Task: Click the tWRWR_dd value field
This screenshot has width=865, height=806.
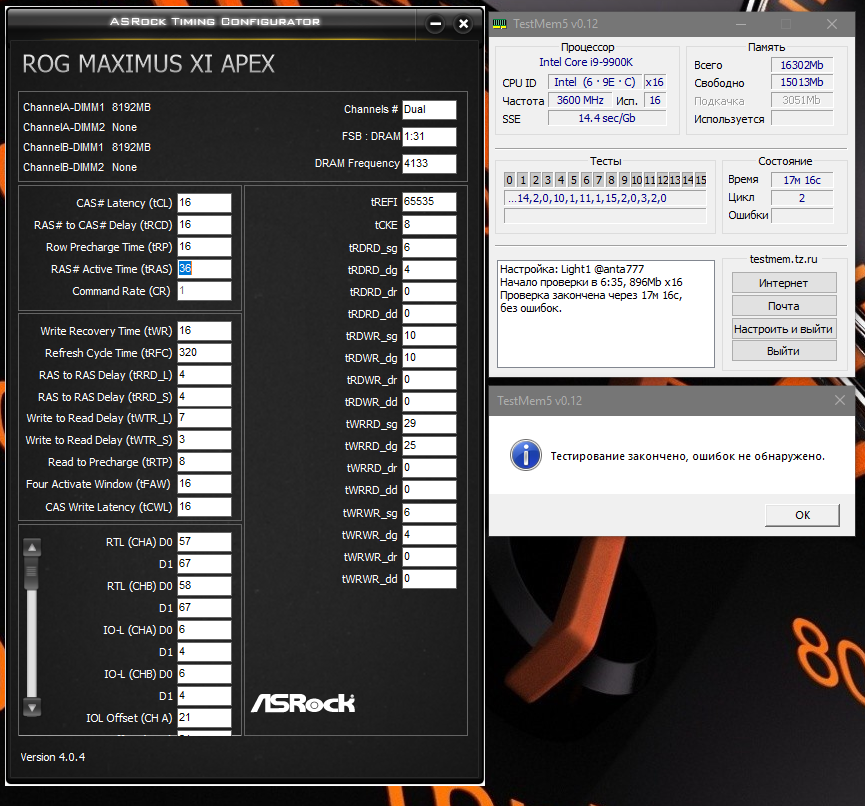Action: 429,579
